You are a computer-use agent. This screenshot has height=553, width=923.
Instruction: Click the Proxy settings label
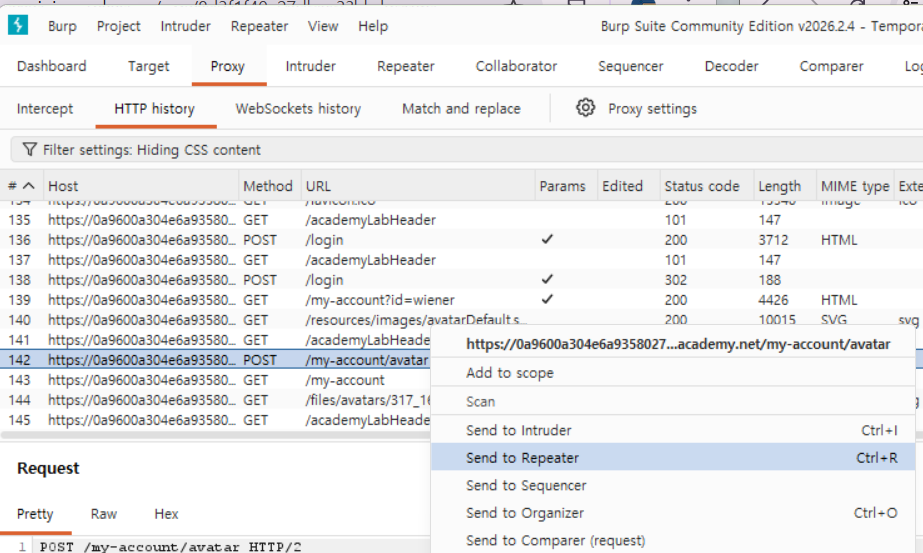point(652,108)
